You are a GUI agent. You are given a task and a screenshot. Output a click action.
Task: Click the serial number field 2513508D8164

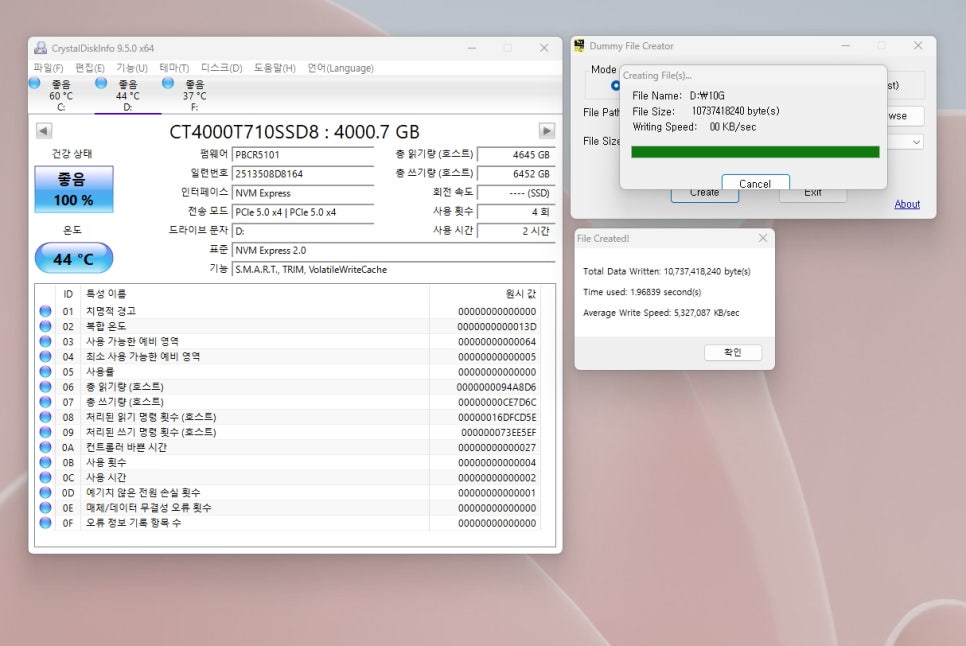302,174
